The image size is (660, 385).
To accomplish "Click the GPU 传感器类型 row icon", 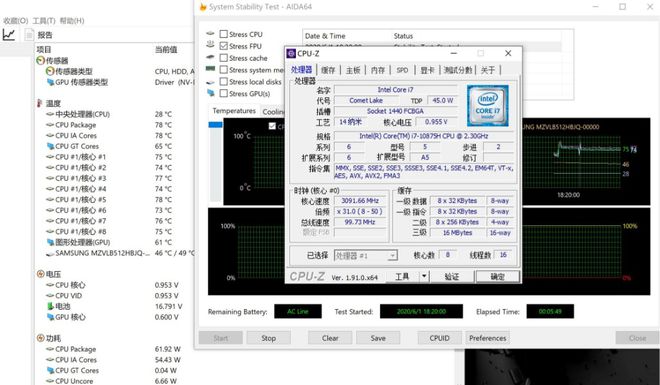I will coord(50,82).
